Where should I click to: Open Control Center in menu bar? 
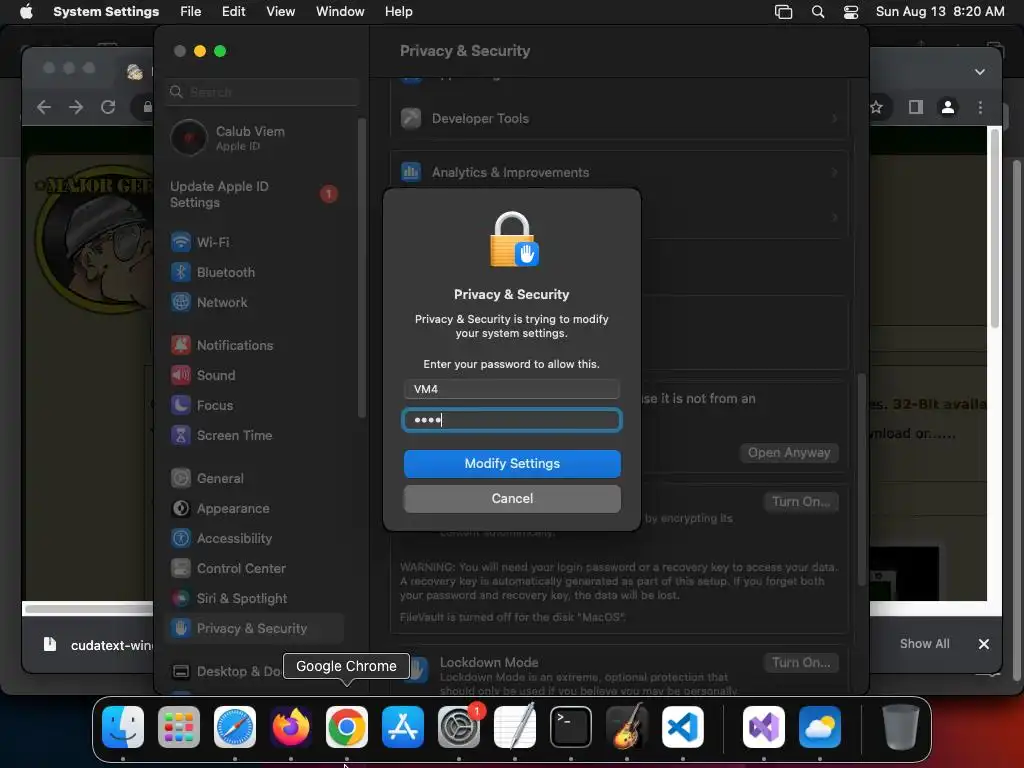point(851,12)
